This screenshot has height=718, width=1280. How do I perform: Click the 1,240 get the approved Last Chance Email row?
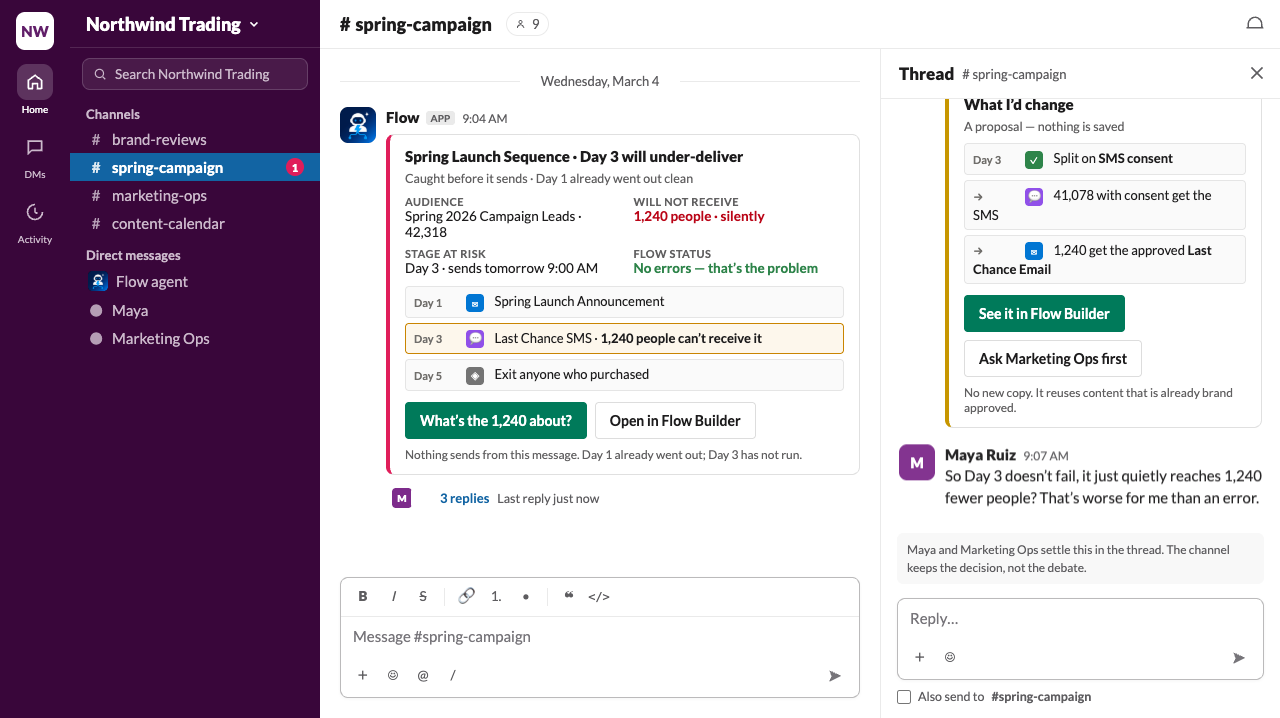(x=1105, y=259)
